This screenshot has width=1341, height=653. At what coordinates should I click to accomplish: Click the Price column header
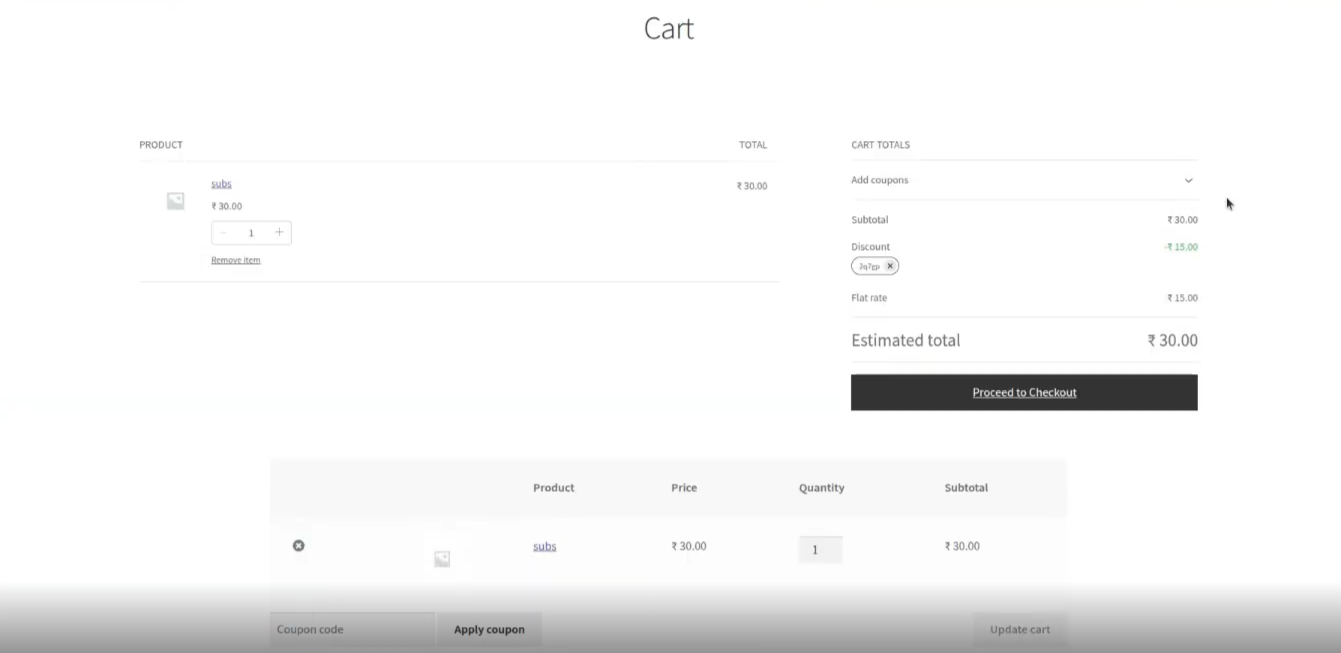pyautogui.click(x=684, y=487)
